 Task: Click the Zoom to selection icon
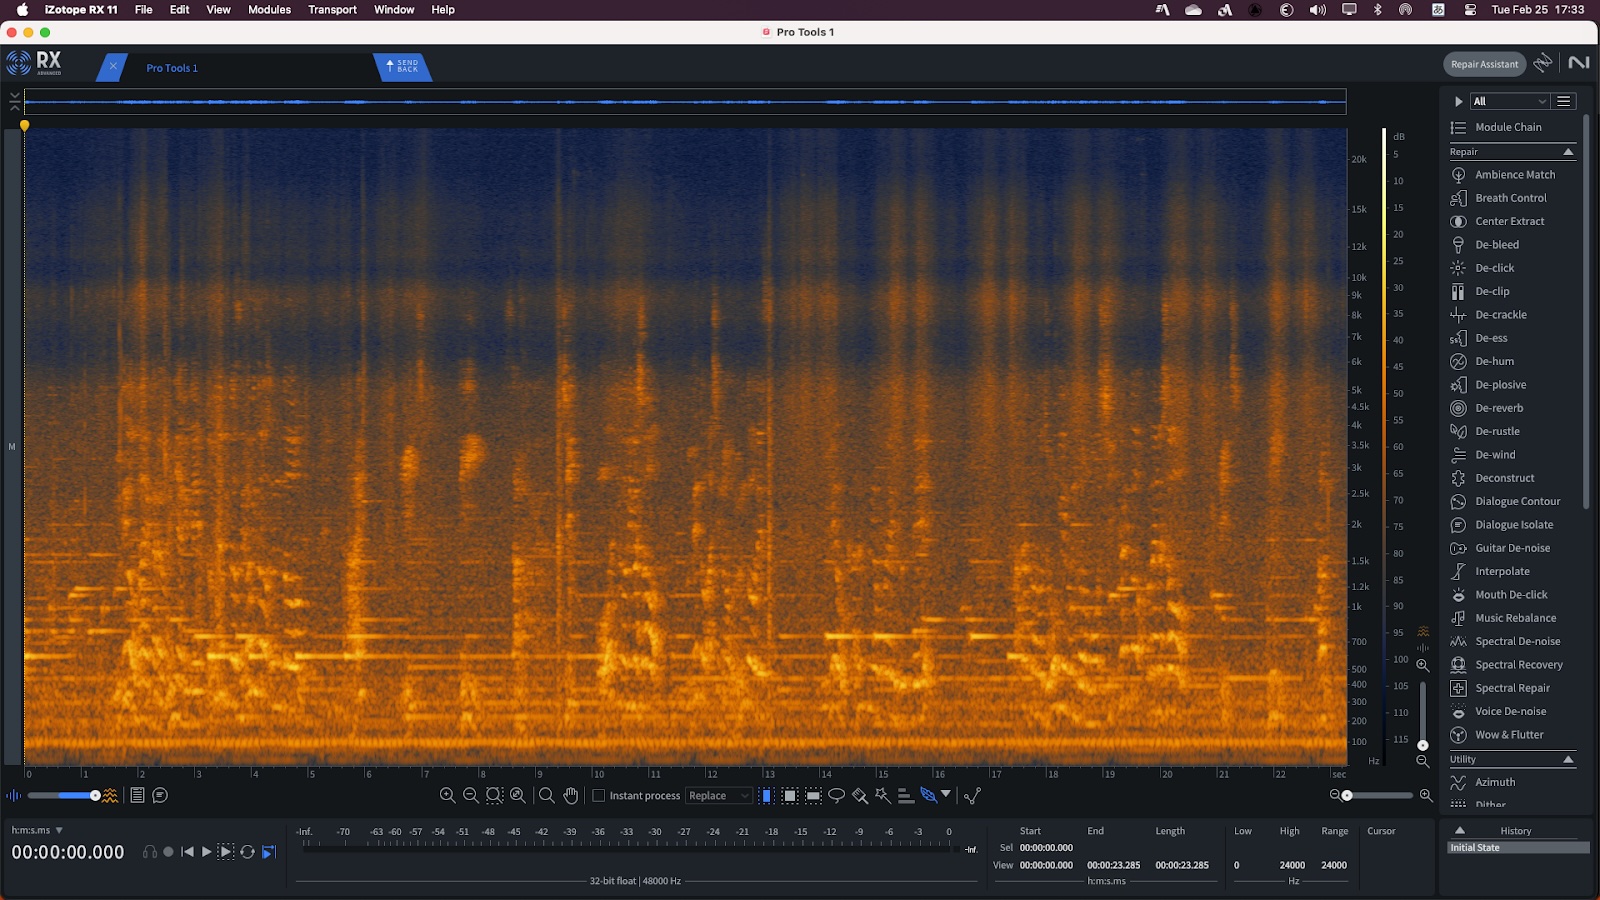[x=494, y=796]
